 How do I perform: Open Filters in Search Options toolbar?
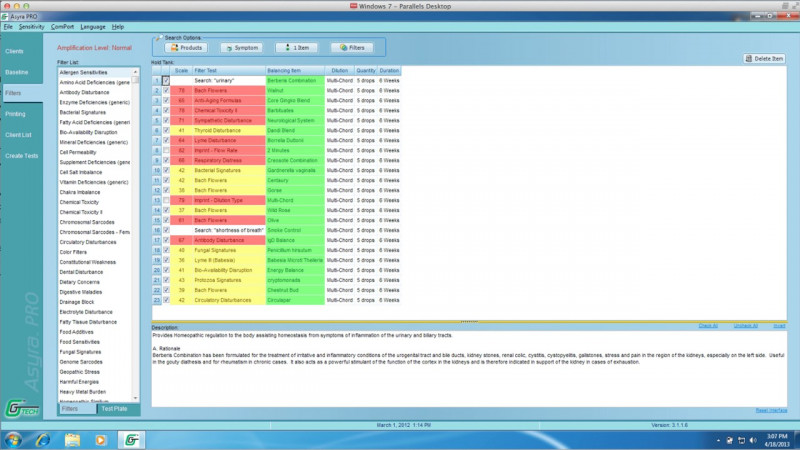point(352,47)
